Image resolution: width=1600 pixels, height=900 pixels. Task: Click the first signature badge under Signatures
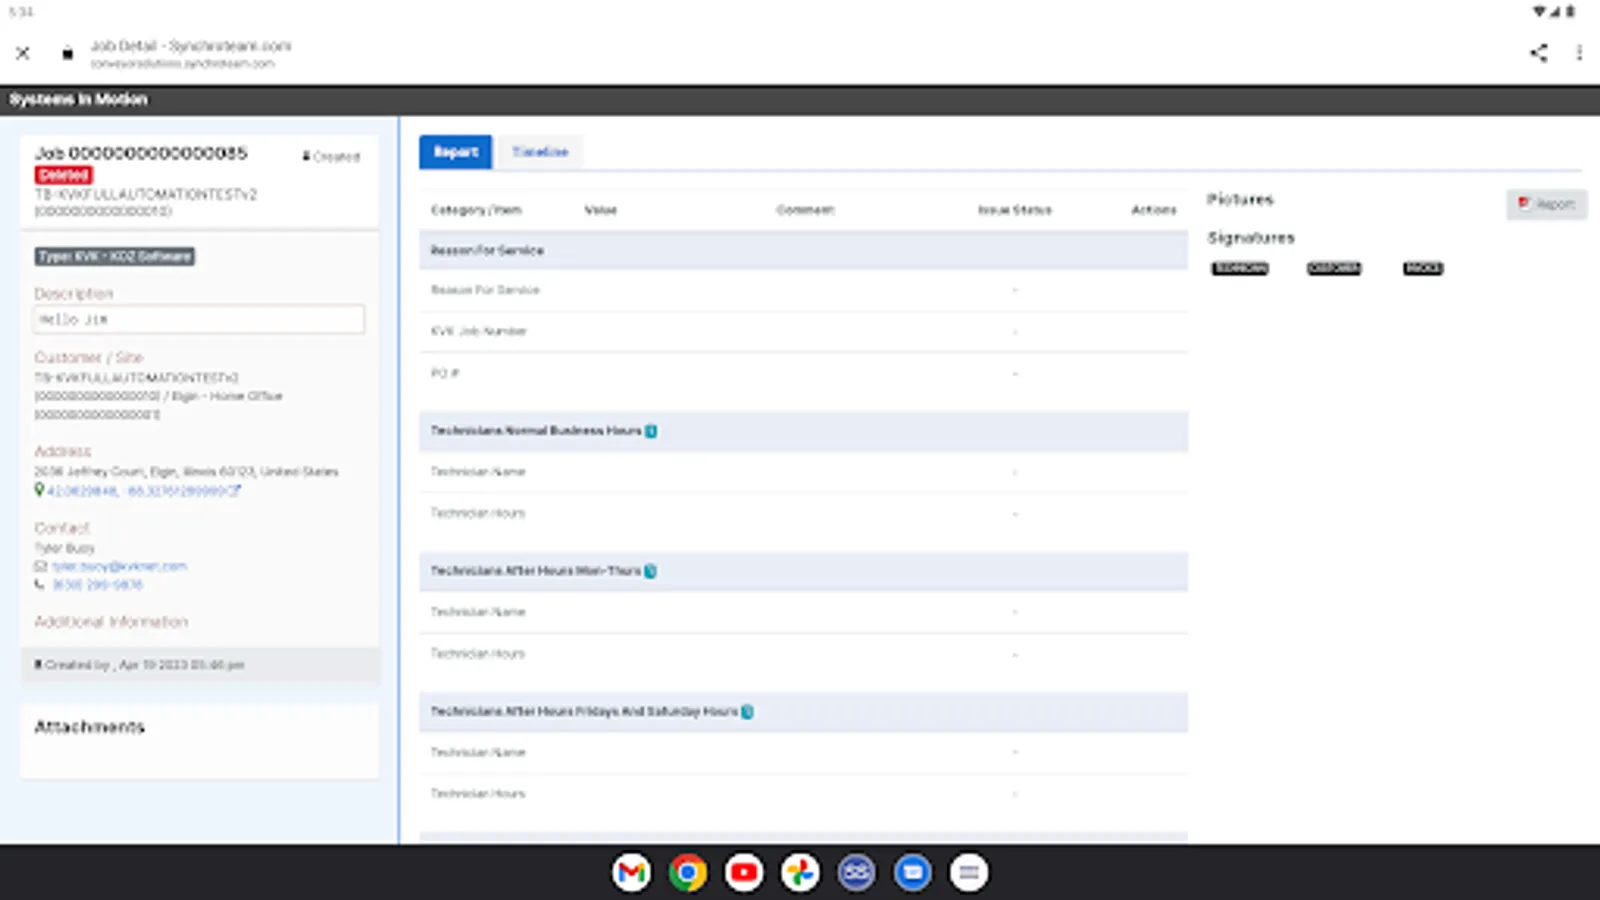[x=1240, y=268]
